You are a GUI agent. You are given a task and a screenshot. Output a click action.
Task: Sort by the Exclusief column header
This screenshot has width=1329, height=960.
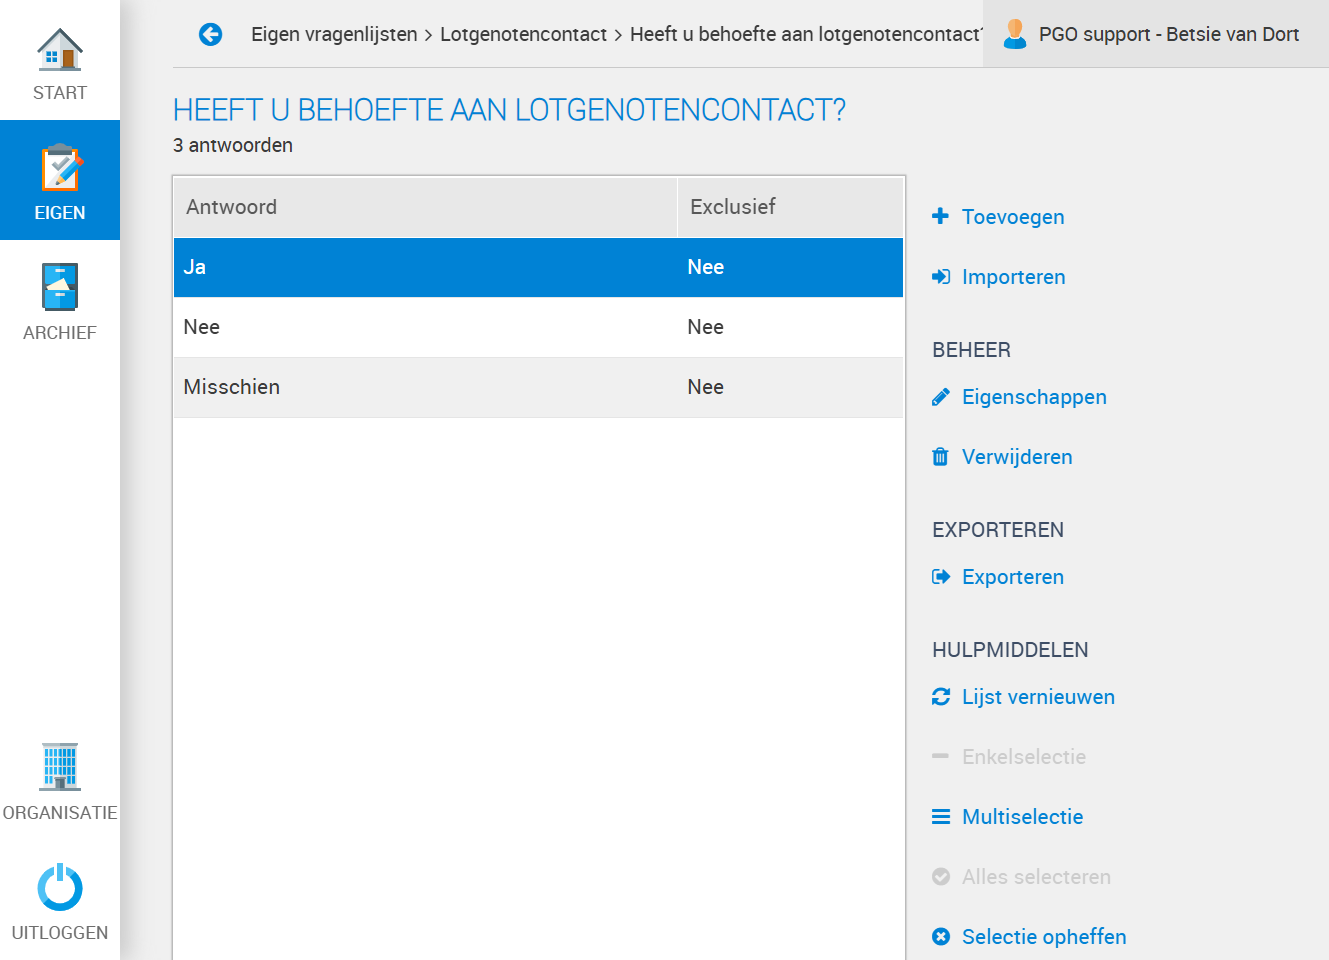[x=790, y=207]
